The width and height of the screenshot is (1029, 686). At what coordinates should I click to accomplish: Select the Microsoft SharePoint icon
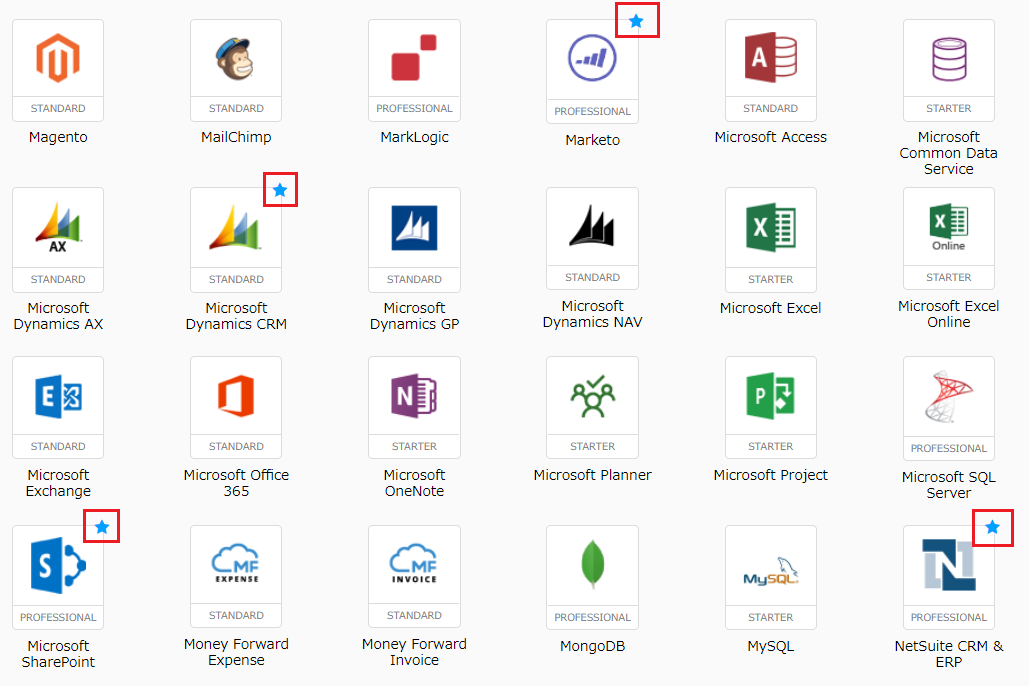tap(58, 565)
